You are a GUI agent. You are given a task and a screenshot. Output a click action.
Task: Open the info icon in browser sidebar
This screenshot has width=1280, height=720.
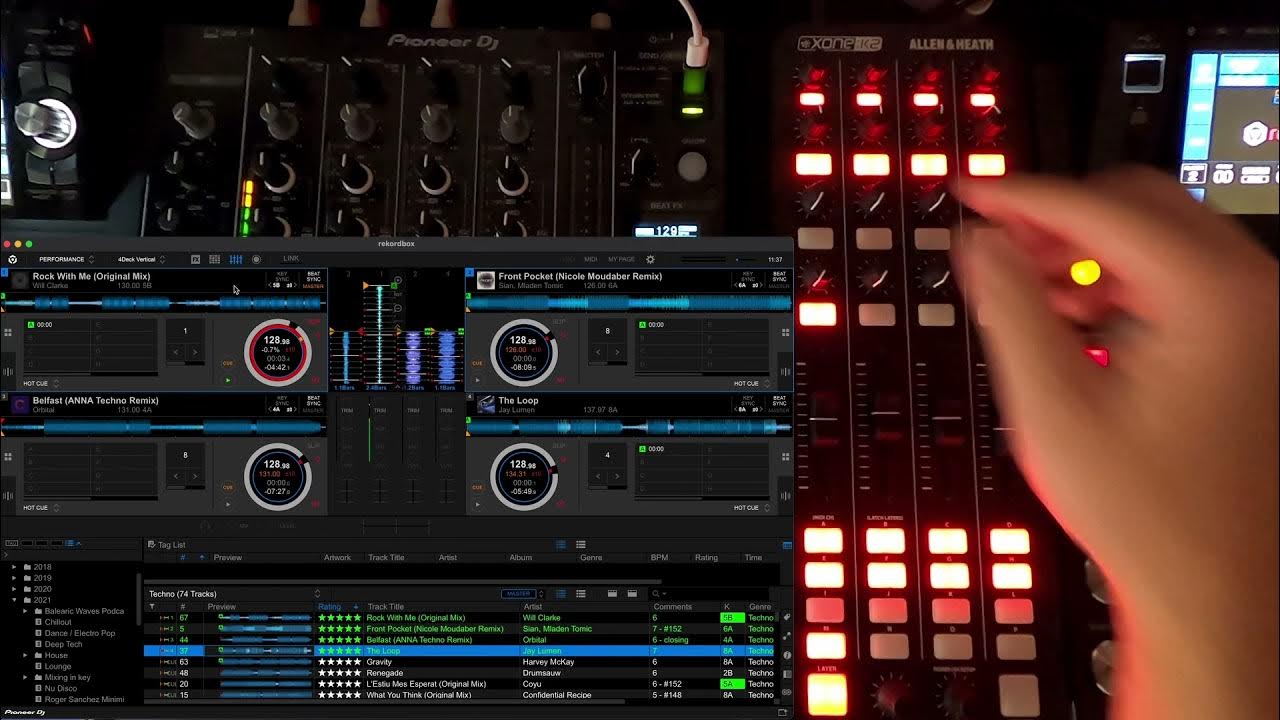pyautogui.click(x=786, y=655)
